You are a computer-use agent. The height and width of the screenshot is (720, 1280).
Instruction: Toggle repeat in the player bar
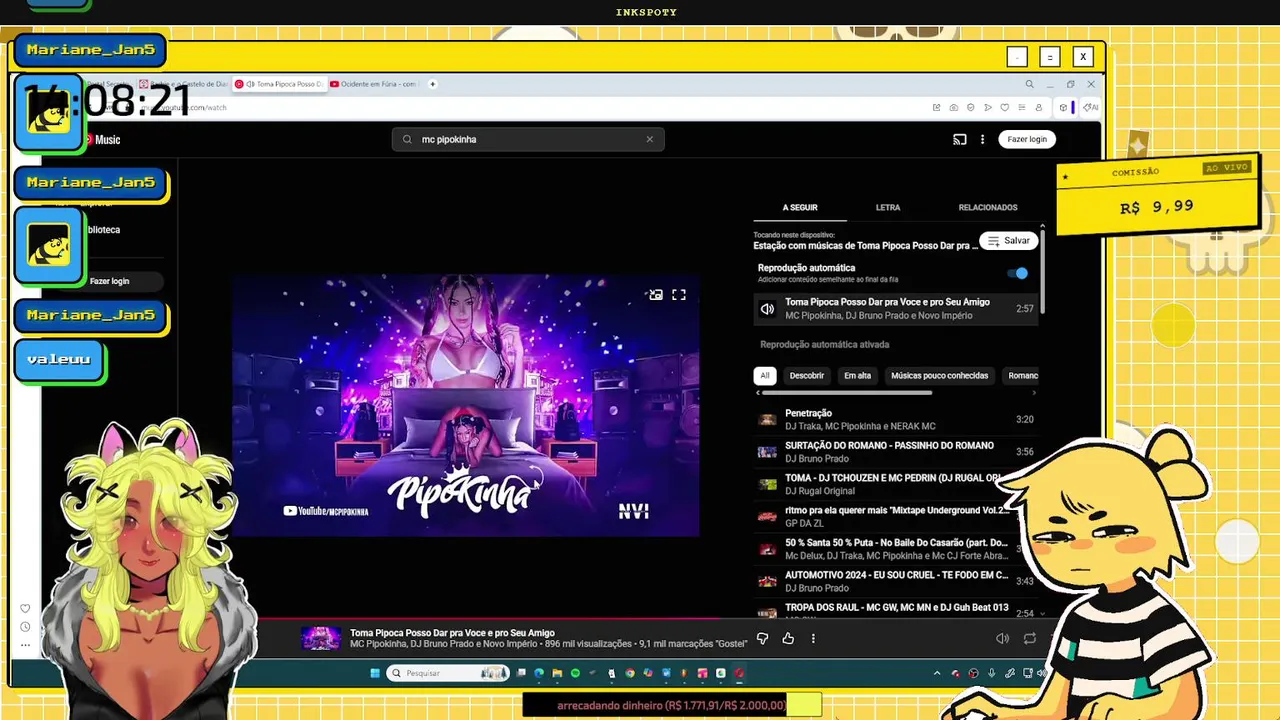coord(1029,638)
